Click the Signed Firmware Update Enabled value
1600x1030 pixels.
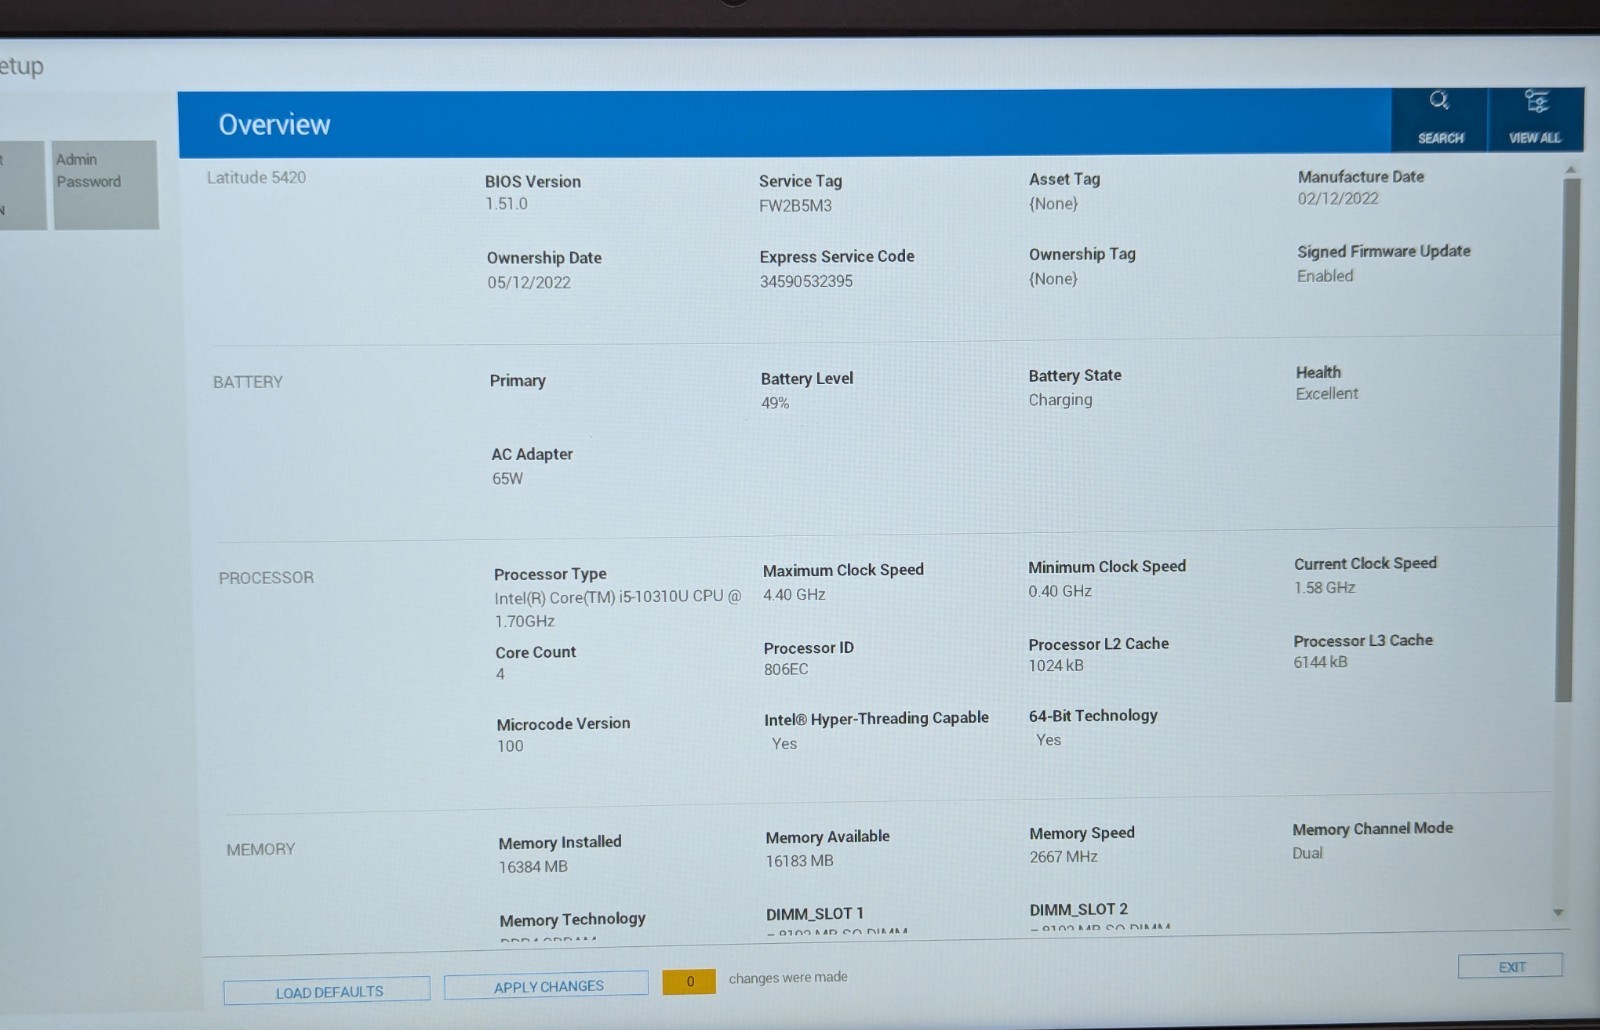[1325, 276]
